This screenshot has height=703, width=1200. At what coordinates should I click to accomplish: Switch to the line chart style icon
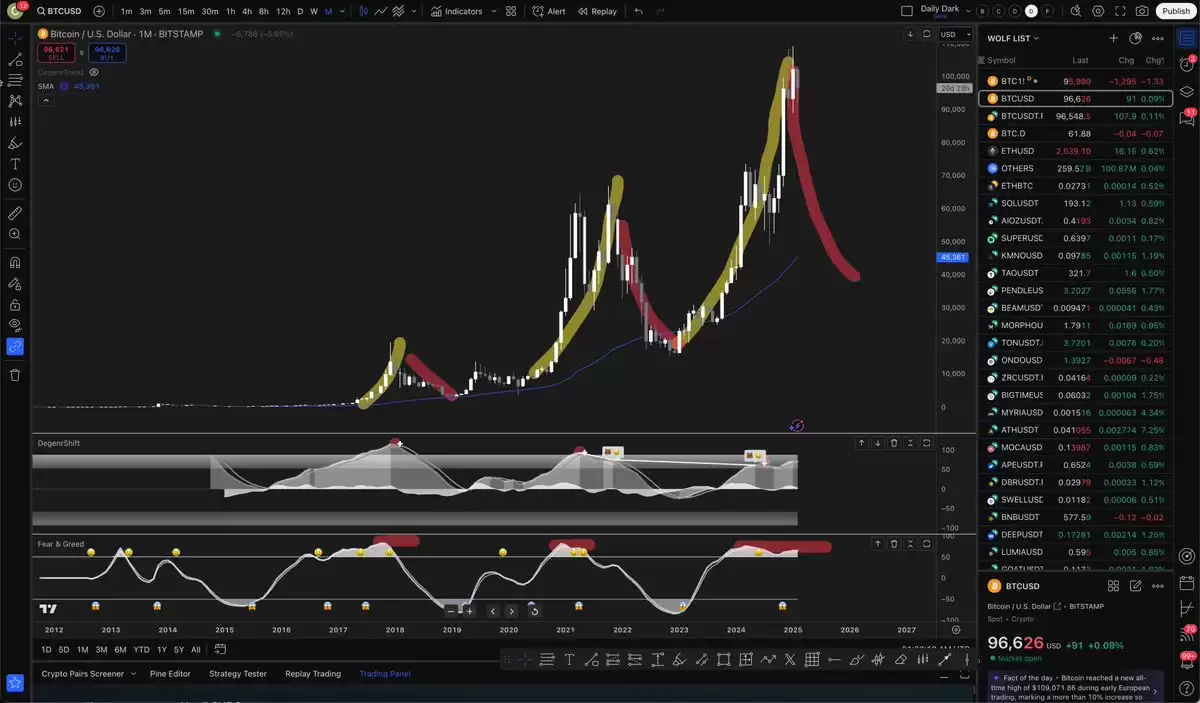[382, 11]
